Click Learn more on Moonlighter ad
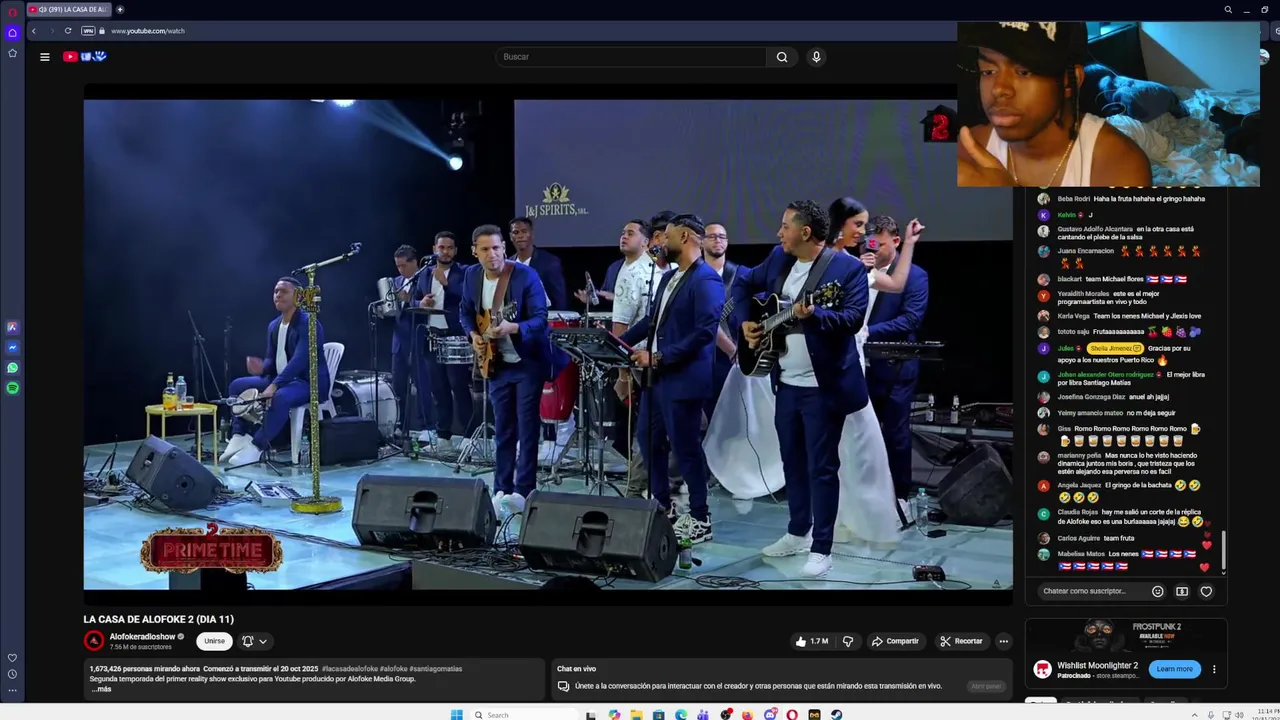Screen dimensions: 1280x720 click(1174, 669)
